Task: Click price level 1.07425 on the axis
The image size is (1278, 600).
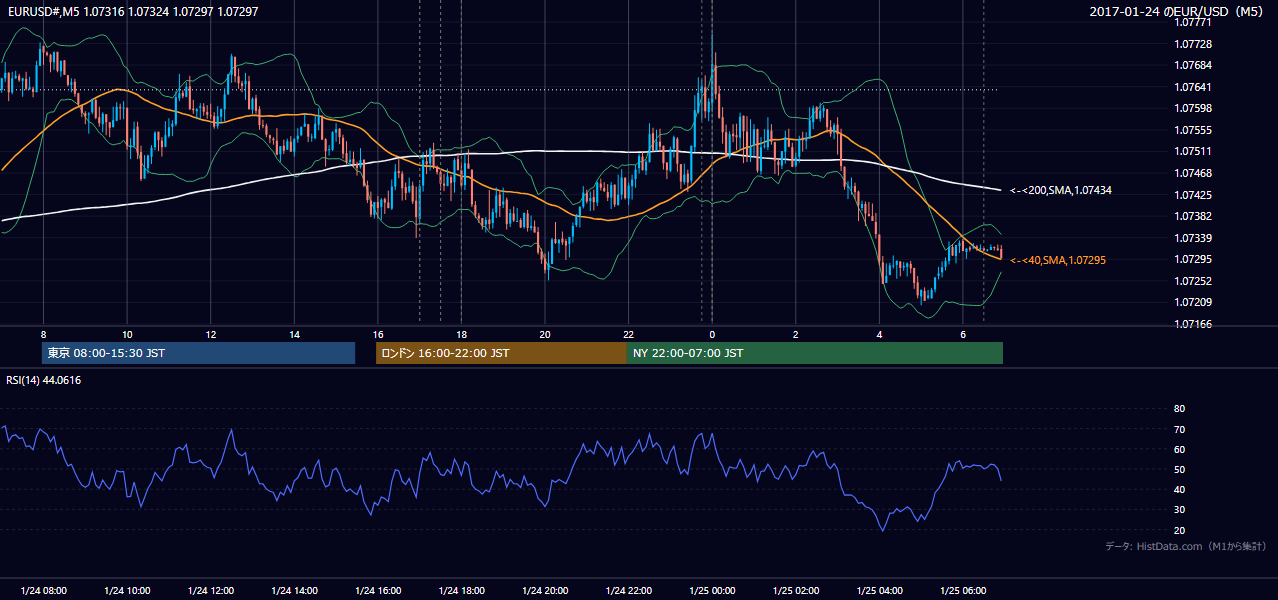Action: 1194,195
